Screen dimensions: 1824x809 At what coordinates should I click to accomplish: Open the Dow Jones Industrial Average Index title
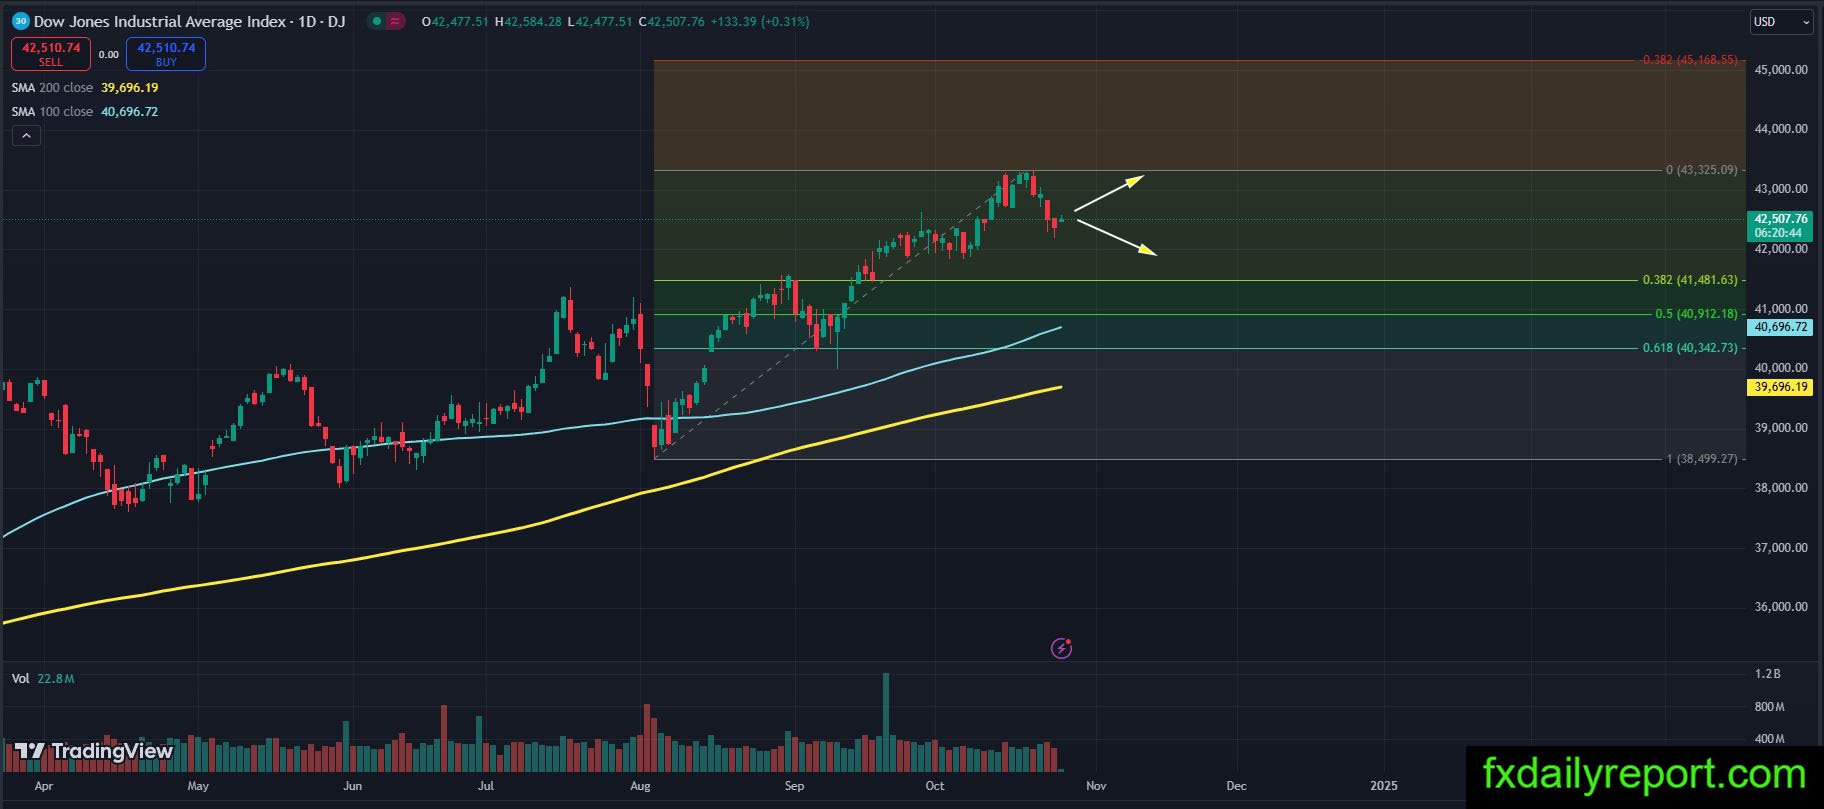pos(189,21)
